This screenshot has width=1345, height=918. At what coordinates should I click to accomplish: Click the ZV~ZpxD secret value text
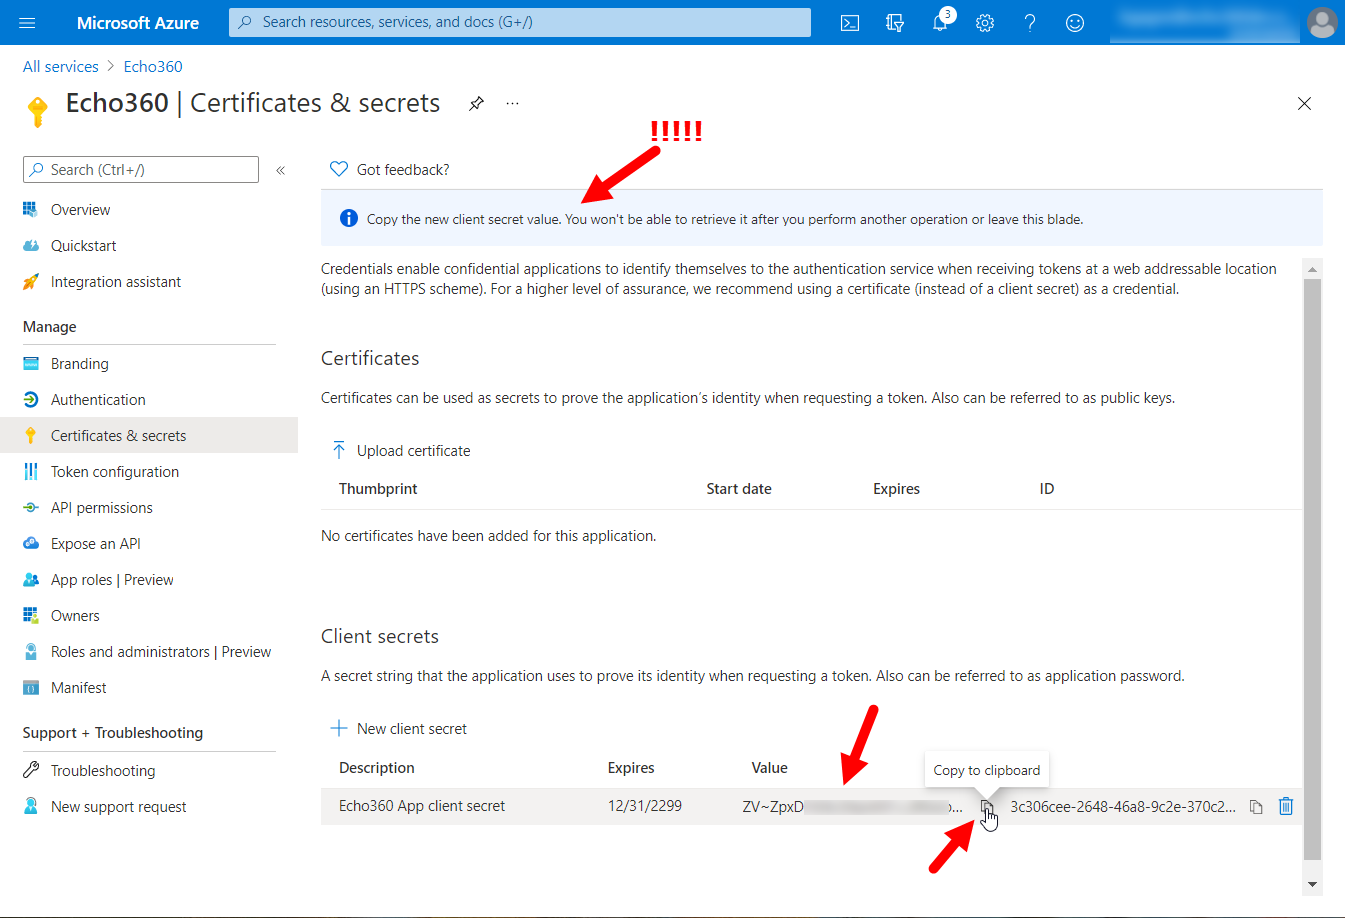tap(853, 807)
